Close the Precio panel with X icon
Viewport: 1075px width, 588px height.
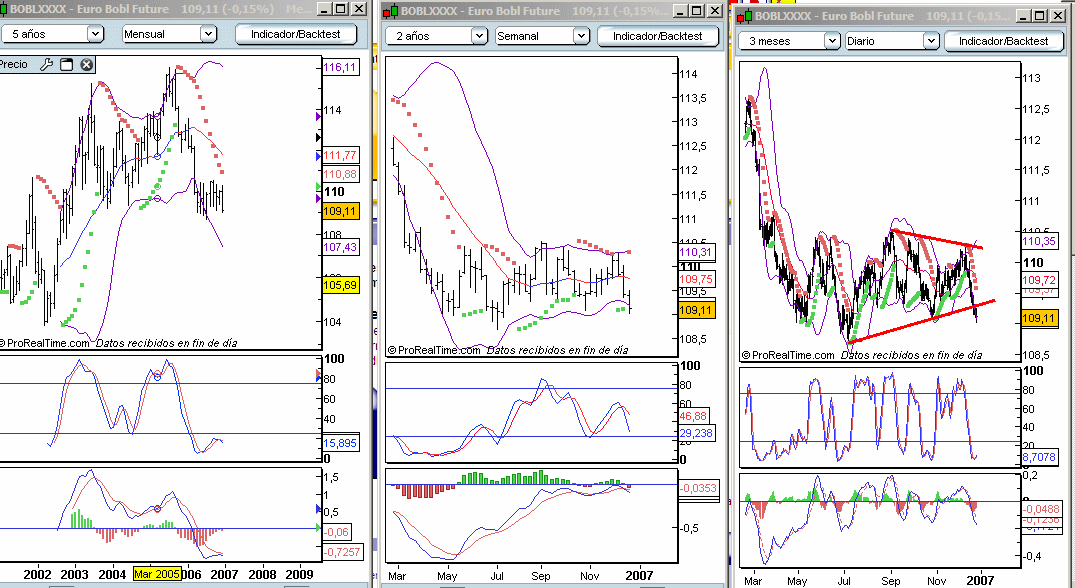point(86,65)
